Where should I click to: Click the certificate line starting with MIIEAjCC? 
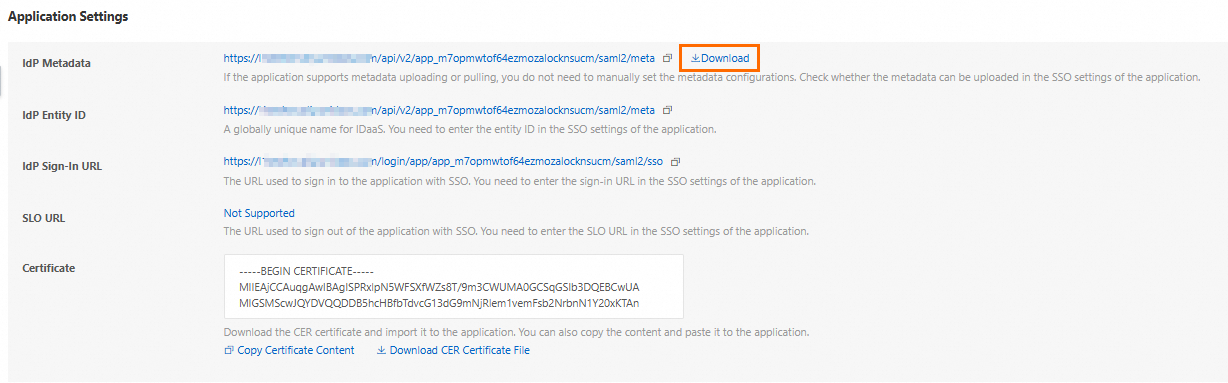[439, 287]
